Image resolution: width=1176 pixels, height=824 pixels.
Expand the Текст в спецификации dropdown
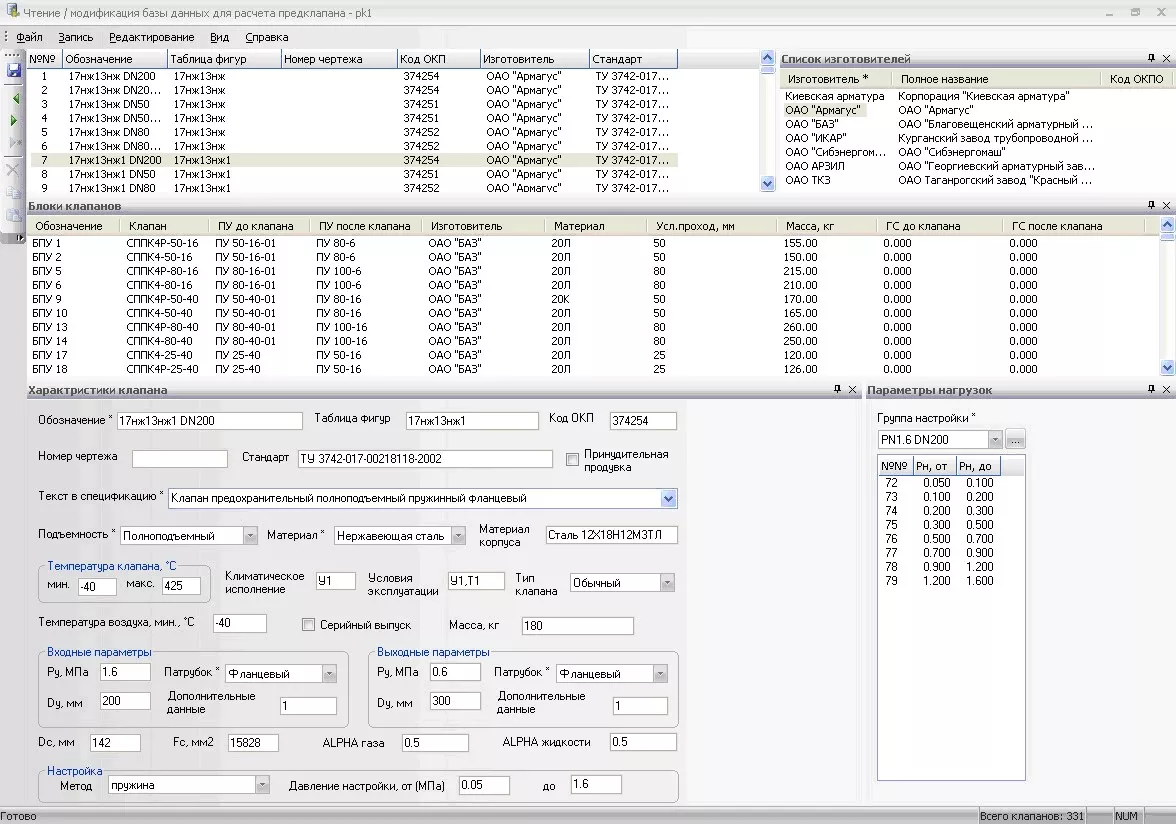point(668,498)
